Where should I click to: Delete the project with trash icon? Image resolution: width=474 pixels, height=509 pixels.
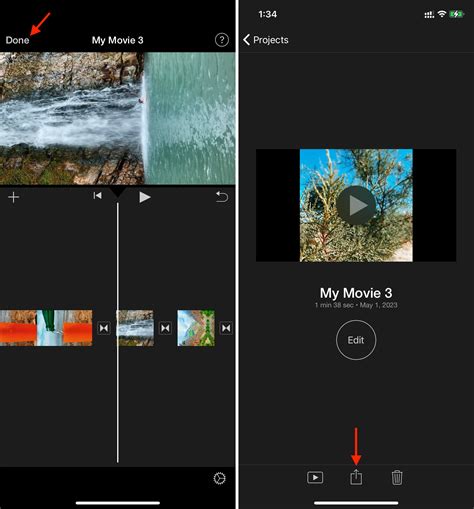[x=397, y=477]
